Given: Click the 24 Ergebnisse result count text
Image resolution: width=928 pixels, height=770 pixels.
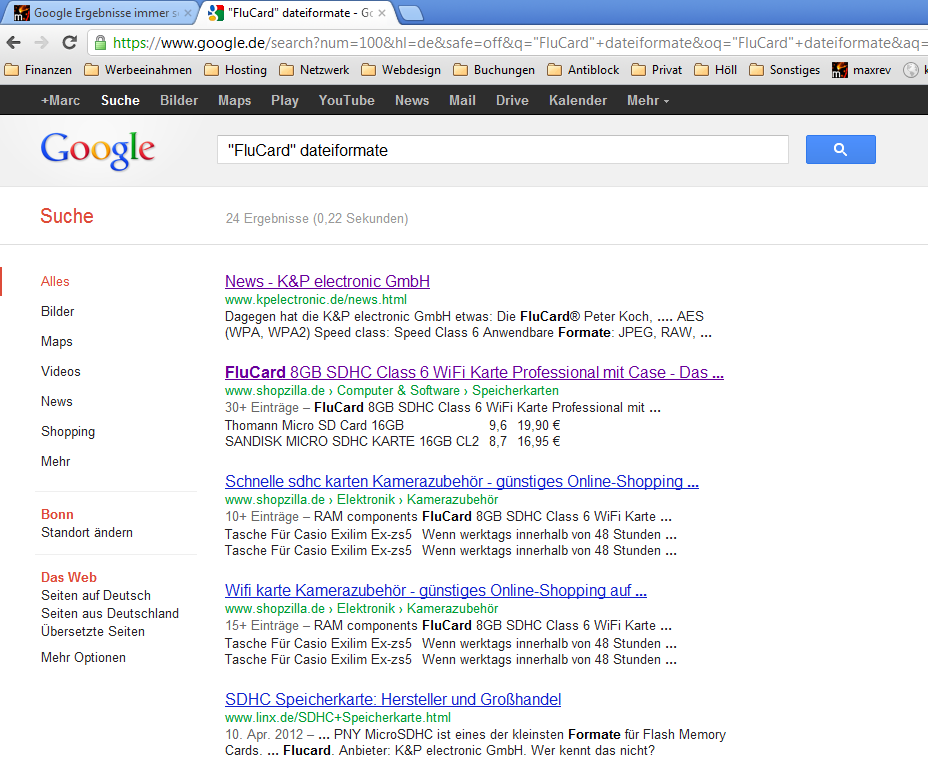Looking at the screenshot, I should [x=317, y=218].
